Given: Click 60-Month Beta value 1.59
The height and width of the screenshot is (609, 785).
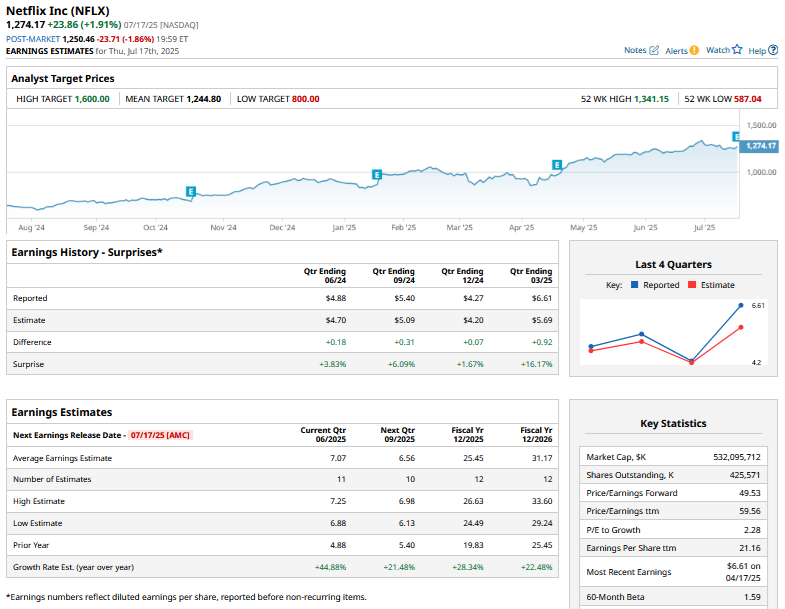Looking at the screenshot, I should click(752, 597).
